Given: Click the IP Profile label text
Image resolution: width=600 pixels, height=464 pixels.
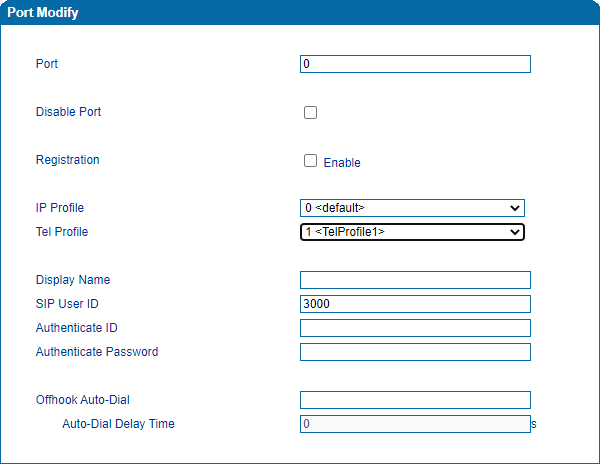Looking at the screenshot, I should 60,208.
